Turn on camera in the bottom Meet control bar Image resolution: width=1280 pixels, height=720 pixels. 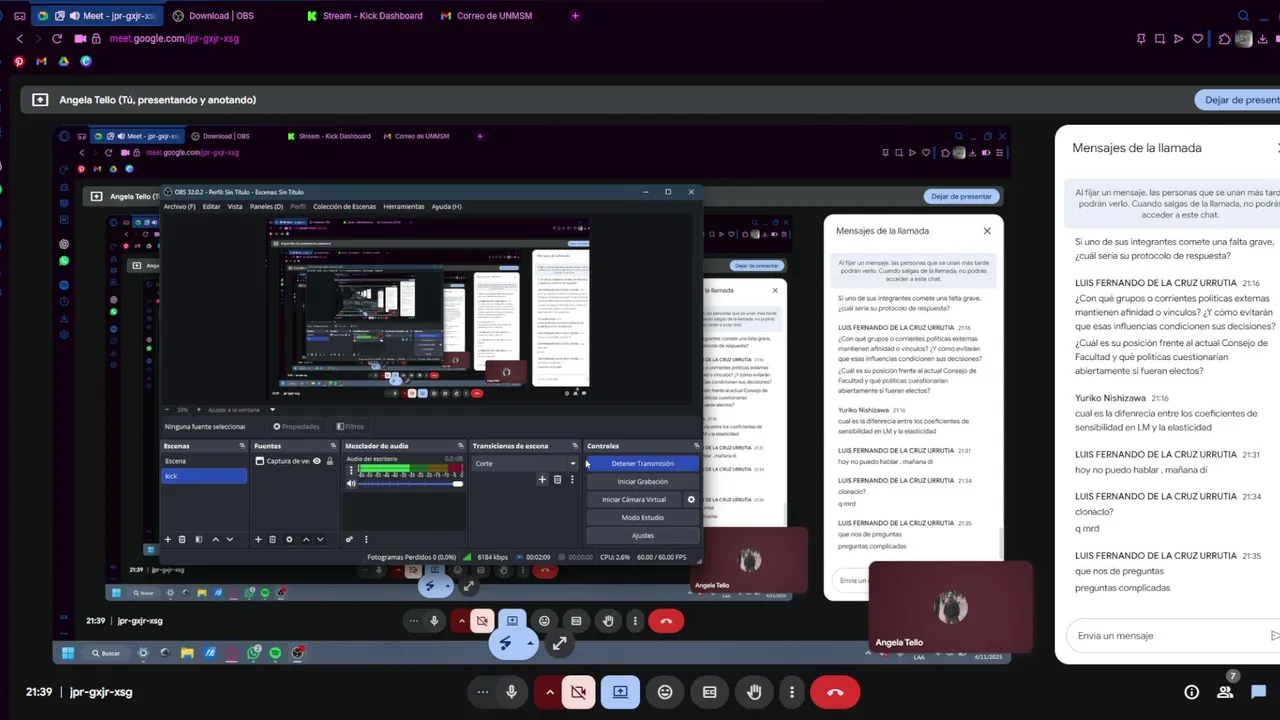tap(578, 692)
